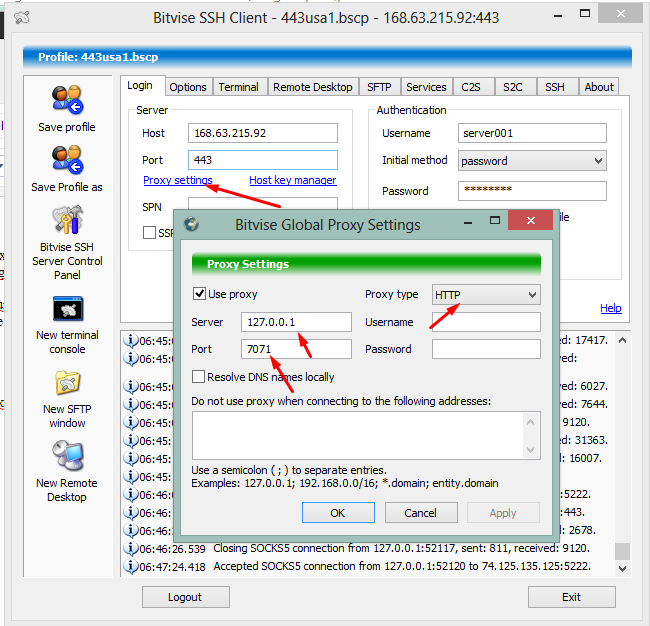Click the globe icon in Proxy Settings title bar
The image size is (650, 626).
pos(192,224)
